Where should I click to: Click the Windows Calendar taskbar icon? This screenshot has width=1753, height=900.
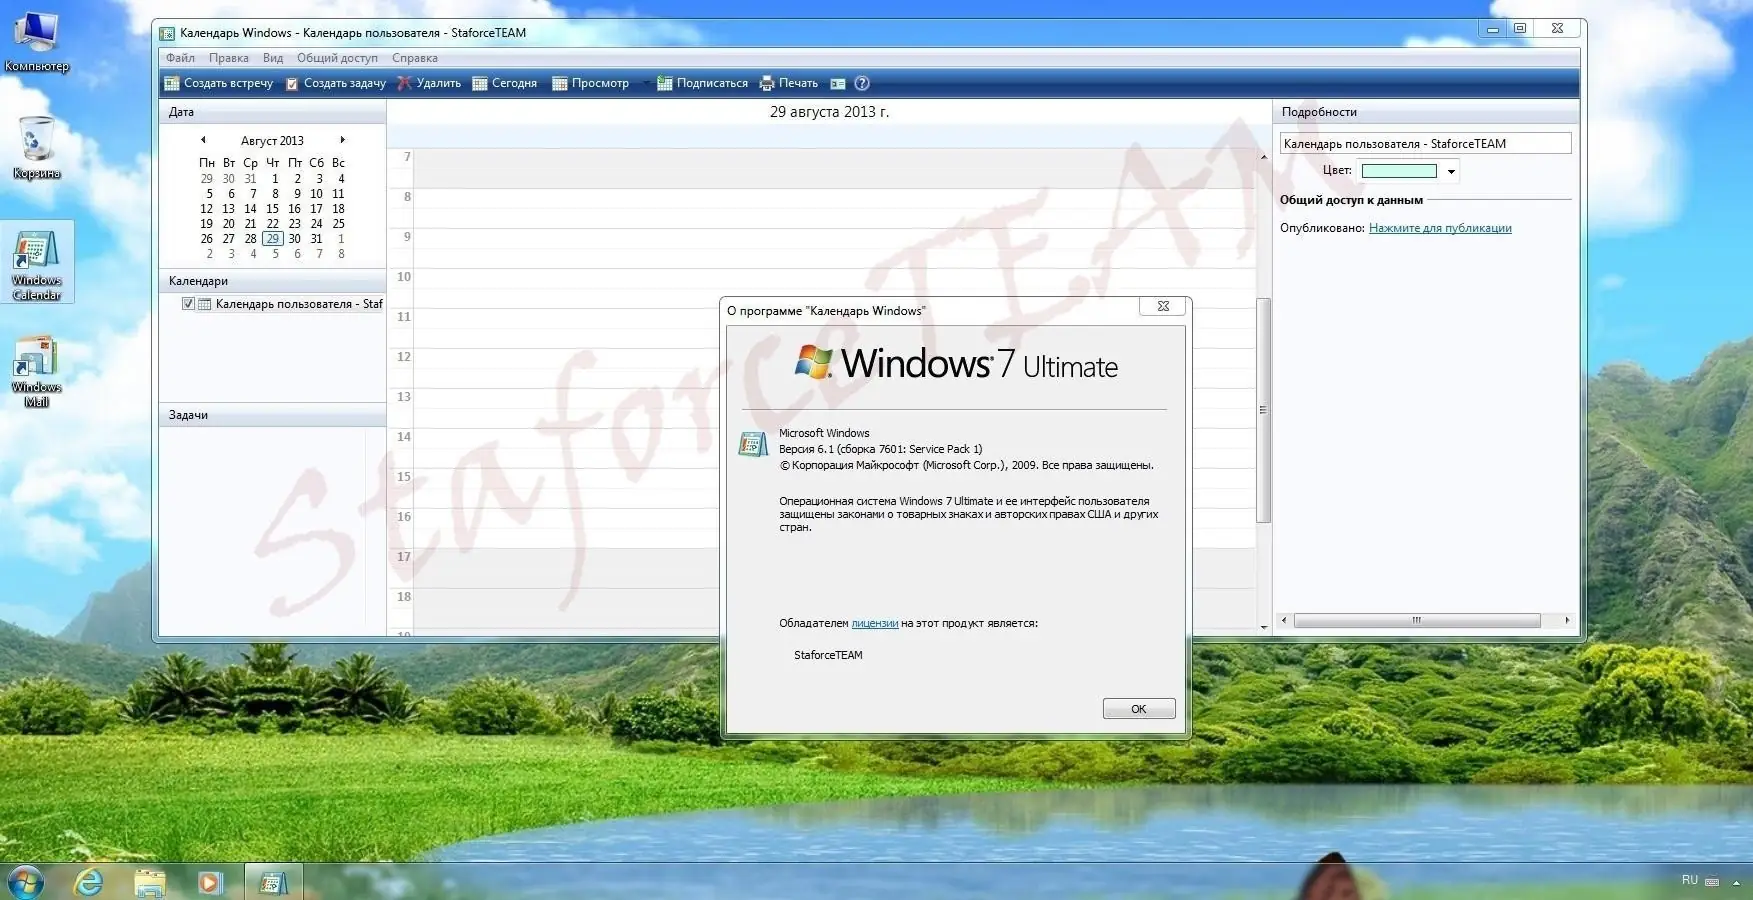tap(271, 882)
